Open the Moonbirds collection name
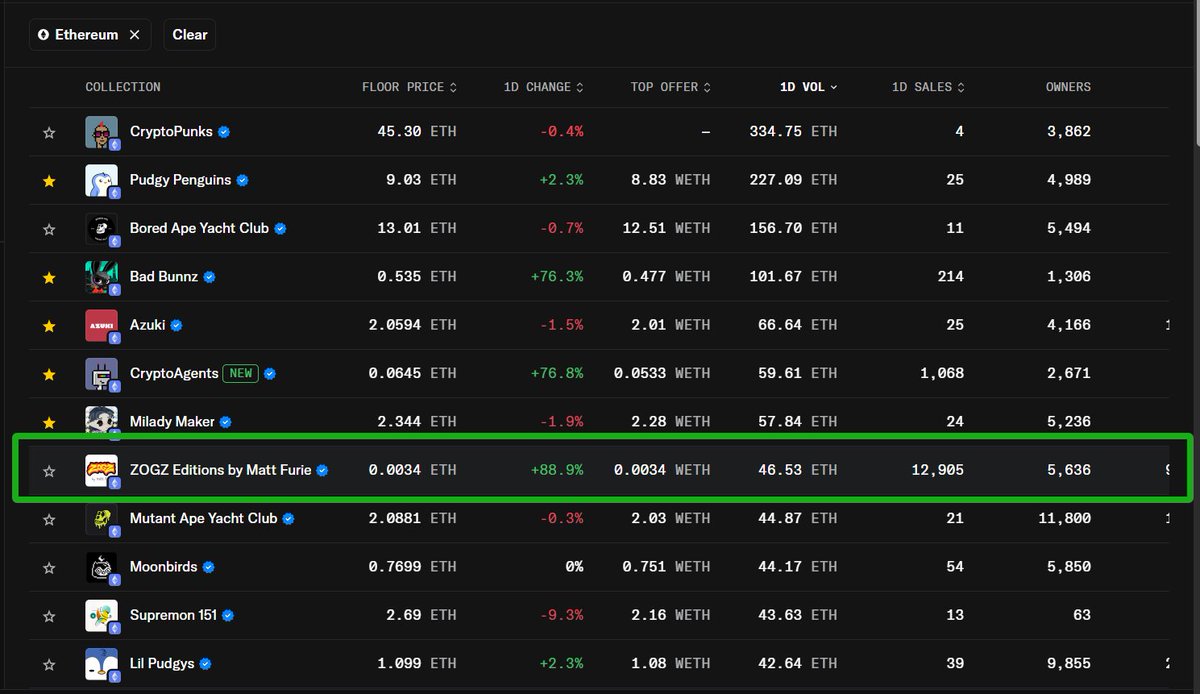The image size is (1200, 694). point(163,566)
